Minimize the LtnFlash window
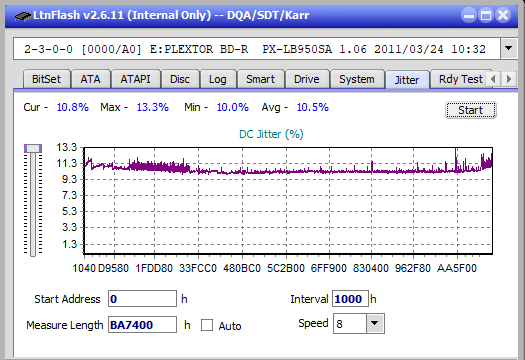Image resolution: width=525 pixels, height=360 pixels. point(469,15)
